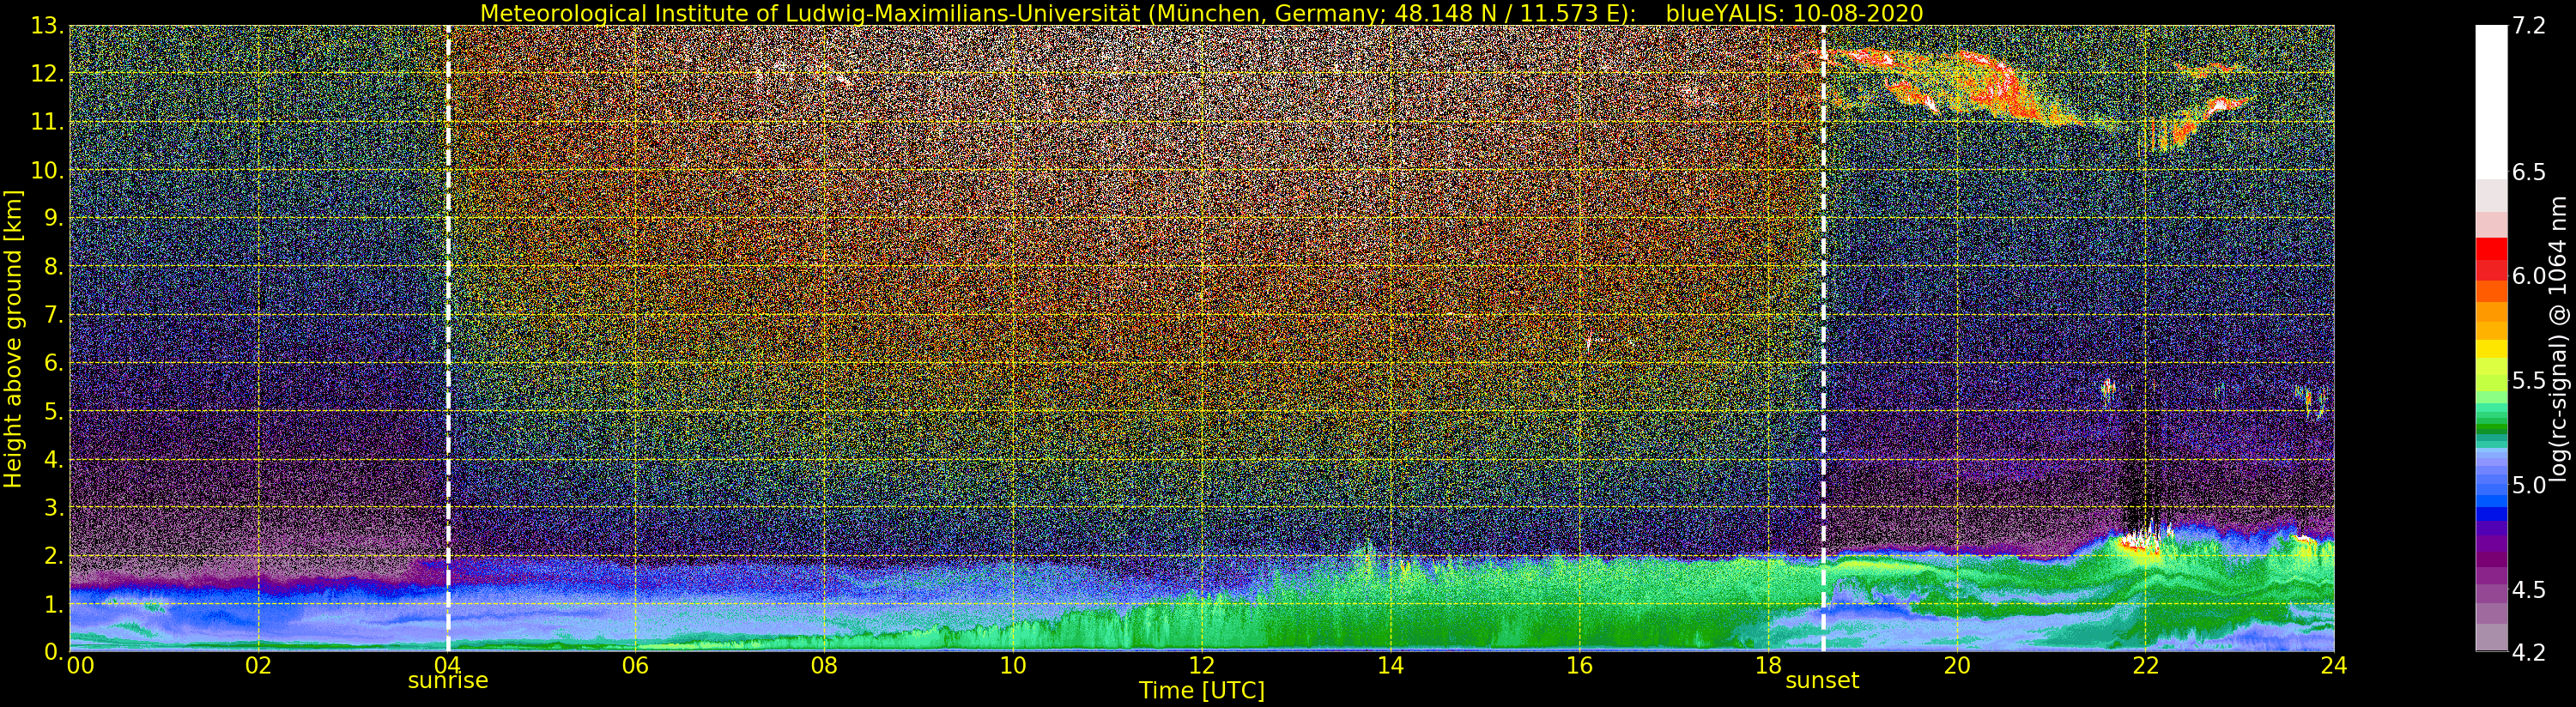Click the 'log(rc-signal) @ 1064 nm' colorbar label
The image size is (2576, 707).
tap(2558, 339)
